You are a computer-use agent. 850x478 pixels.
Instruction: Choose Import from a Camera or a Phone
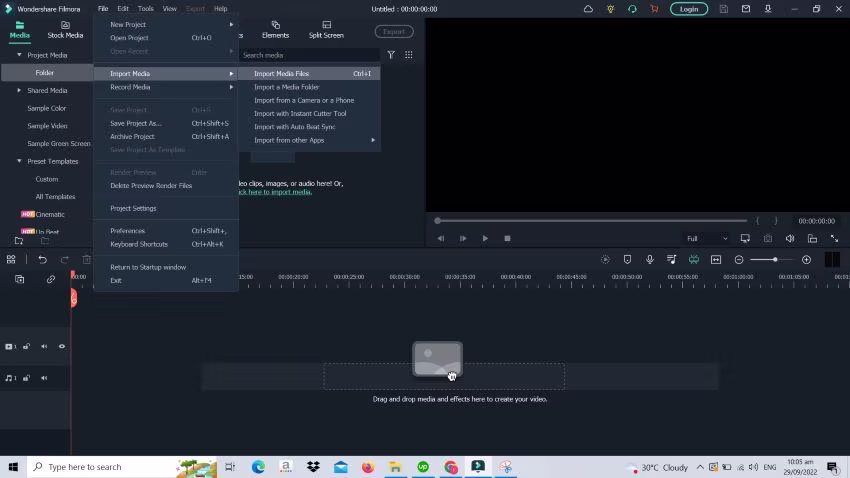click(309, 100)
